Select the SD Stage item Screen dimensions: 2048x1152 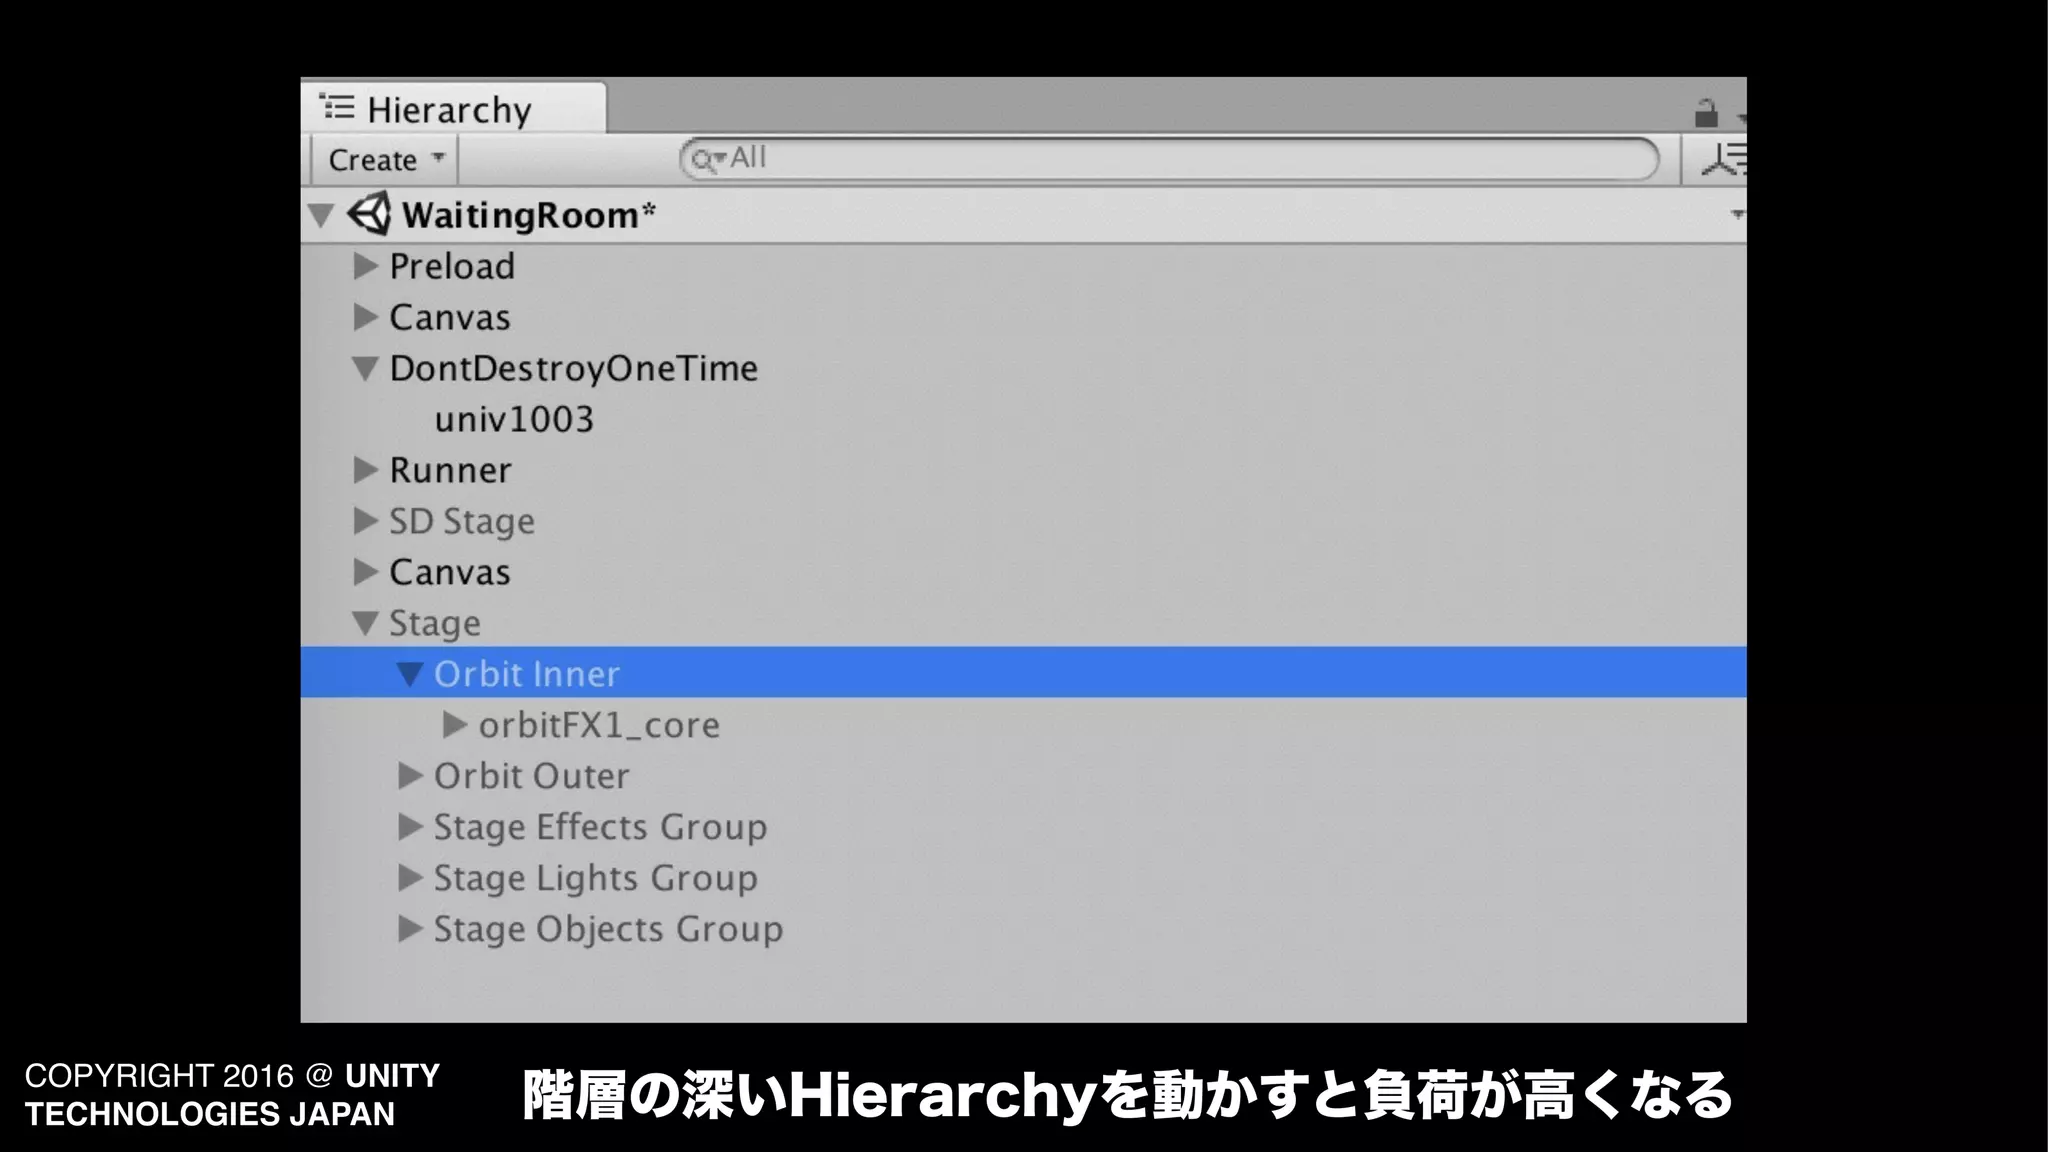[x=461, y=522]
